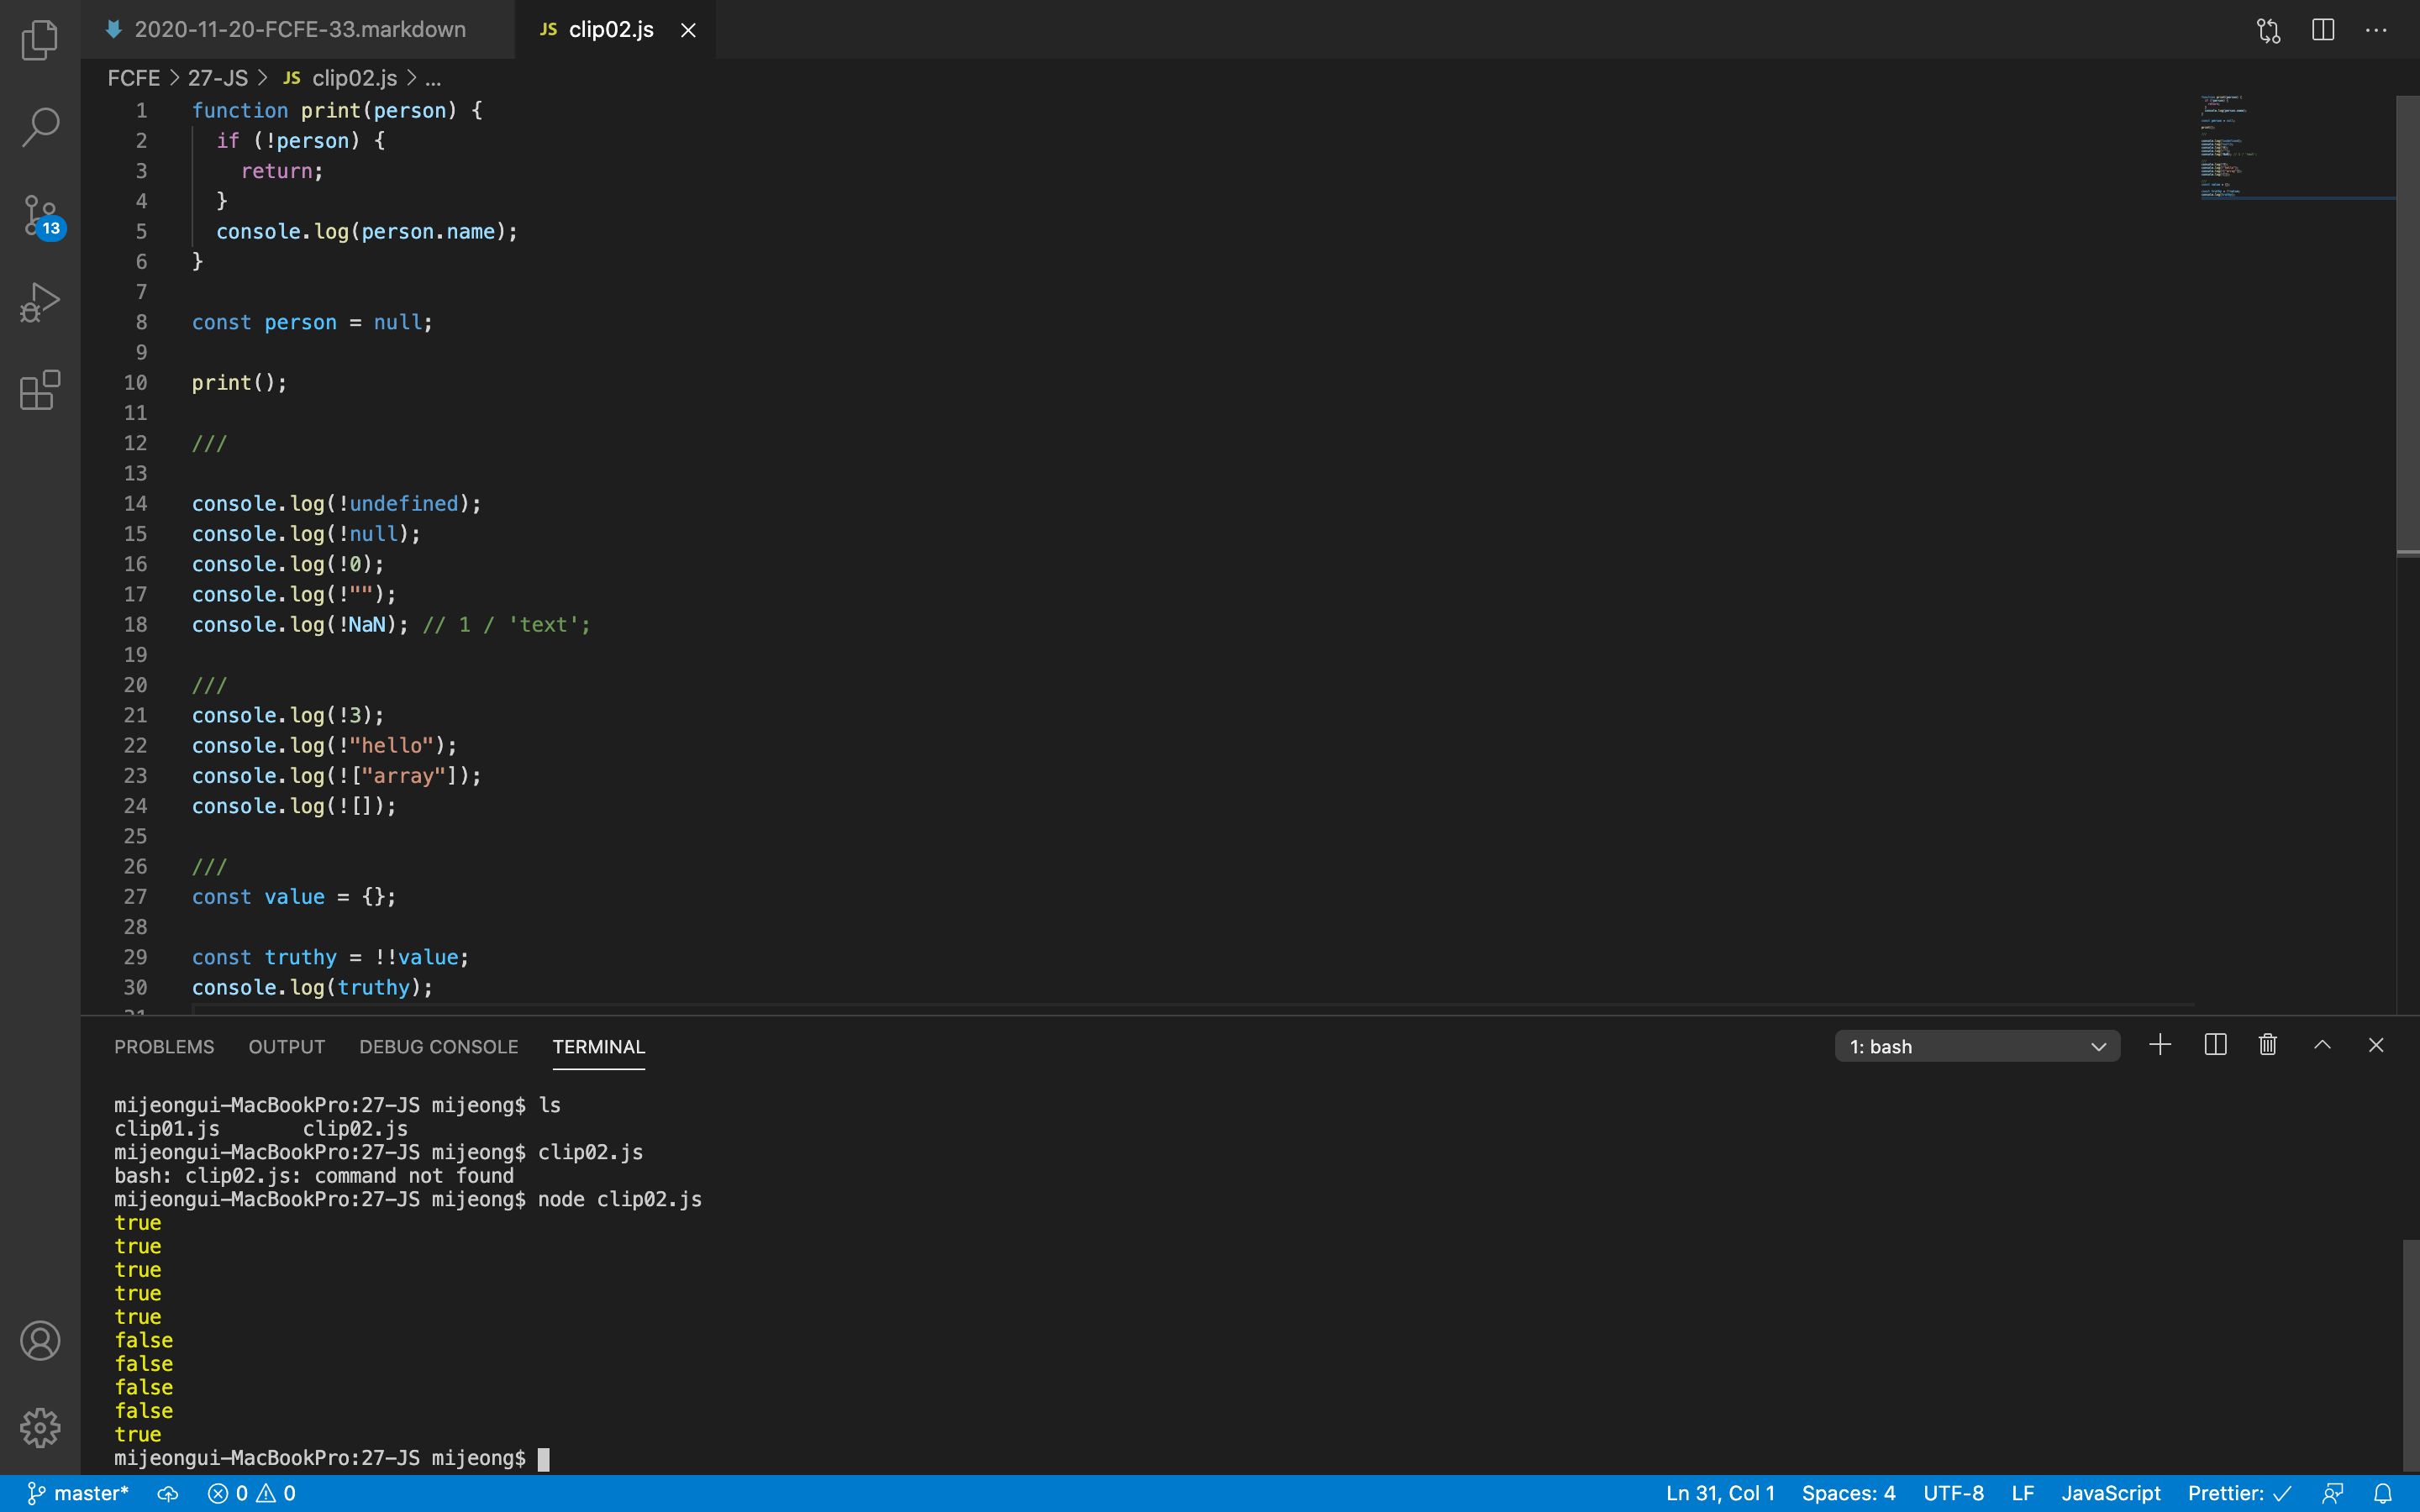Change end of line sequence LF

pos(2023,1493)
